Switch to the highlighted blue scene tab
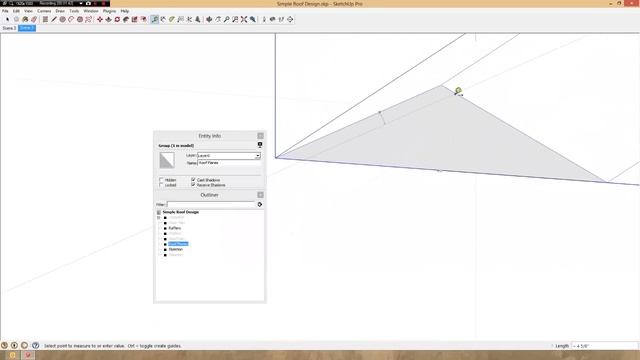Image resolution: width=640 pixels, height=360 pixels. pyautogui.click(x=27, y=28)
